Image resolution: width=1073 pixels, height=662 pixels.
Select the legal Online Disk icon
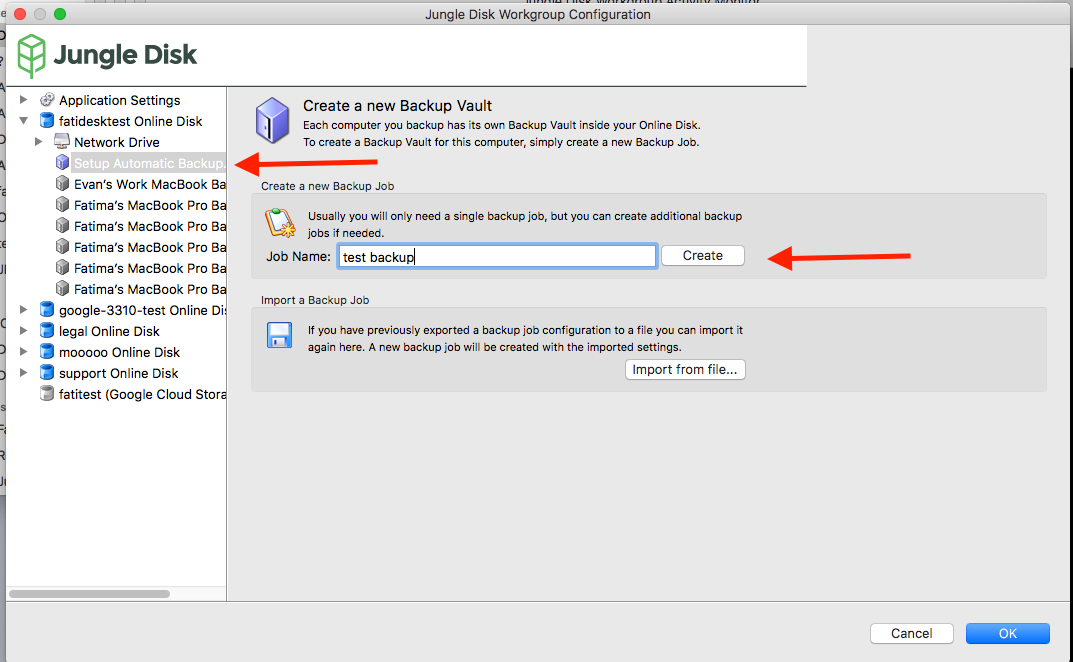coord(47,331)
